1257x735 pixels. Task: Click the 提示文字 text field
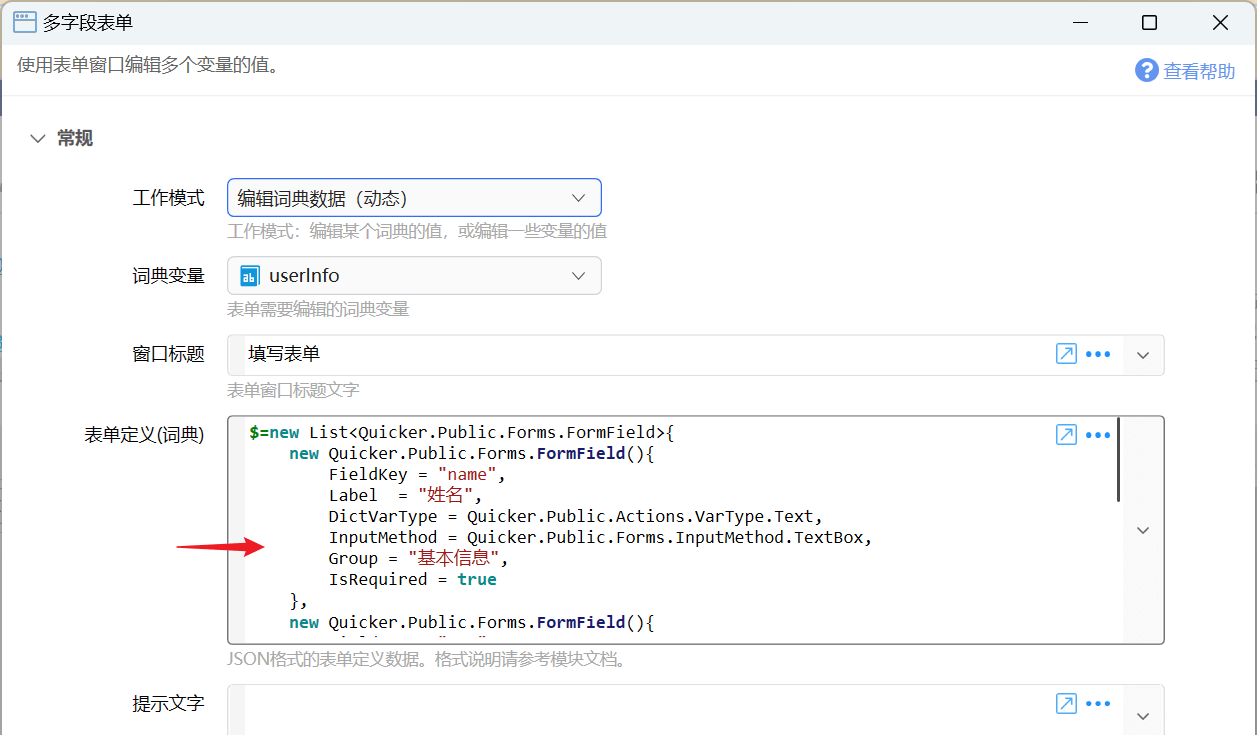coord(640,712)
